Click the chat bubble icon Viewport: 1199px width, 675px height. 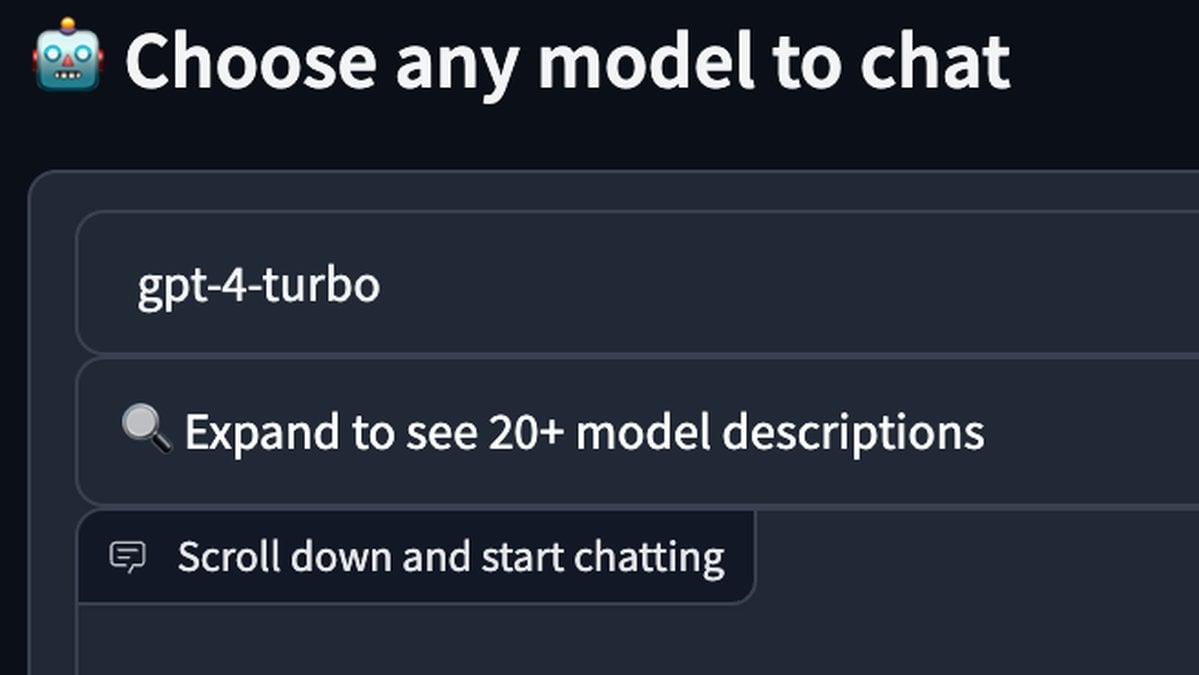[x=127, y=557]
